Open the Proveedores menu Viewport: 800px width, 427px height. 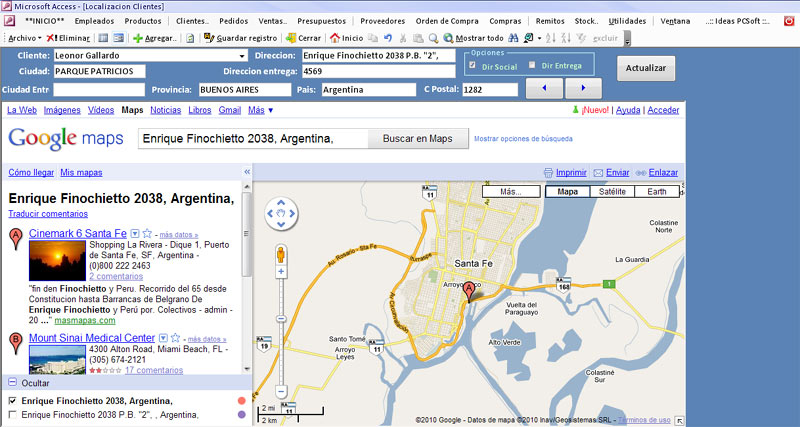(x=382, y=20)
